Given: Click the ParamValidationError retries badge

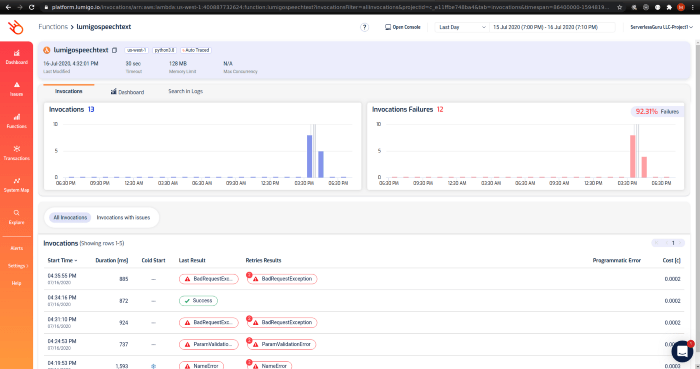Looking at the screenshot, I should point(281,344).
